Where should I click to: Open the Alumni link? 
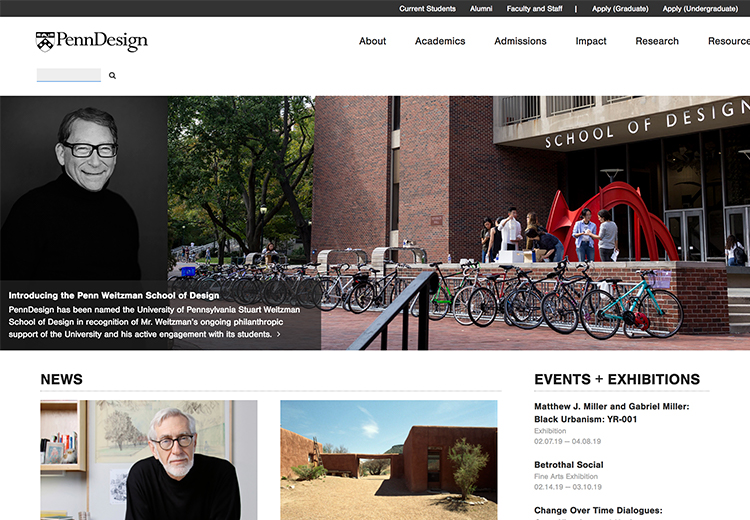coord(481,9)
